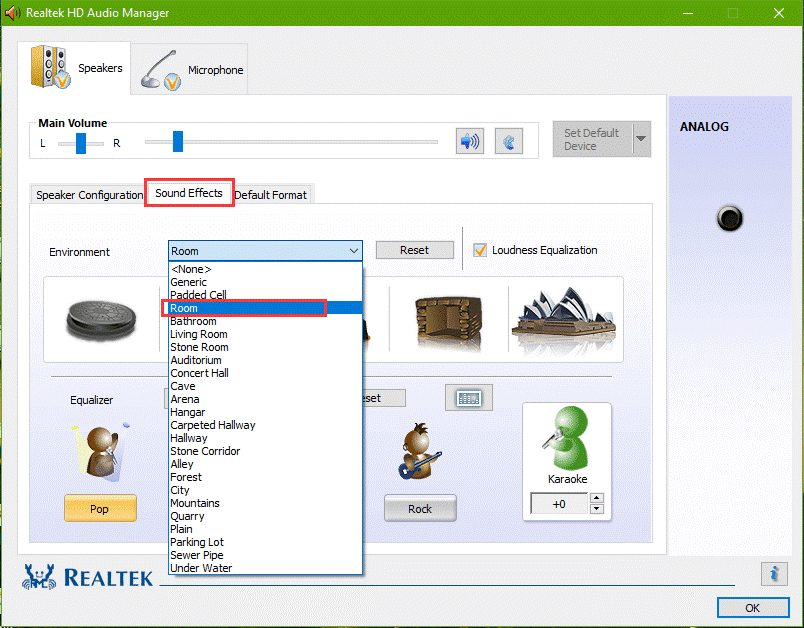
Task: Click the Karaoke singer icon
Action: coord(567,438)
